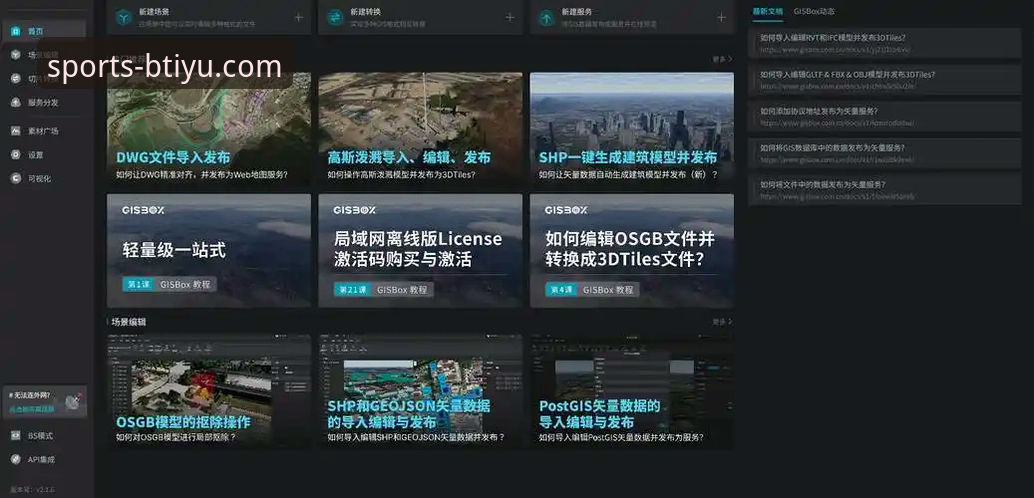Click the cube icon on 新建场景 card
This screenshot has height=498, width=1034.
coord(123,17)
